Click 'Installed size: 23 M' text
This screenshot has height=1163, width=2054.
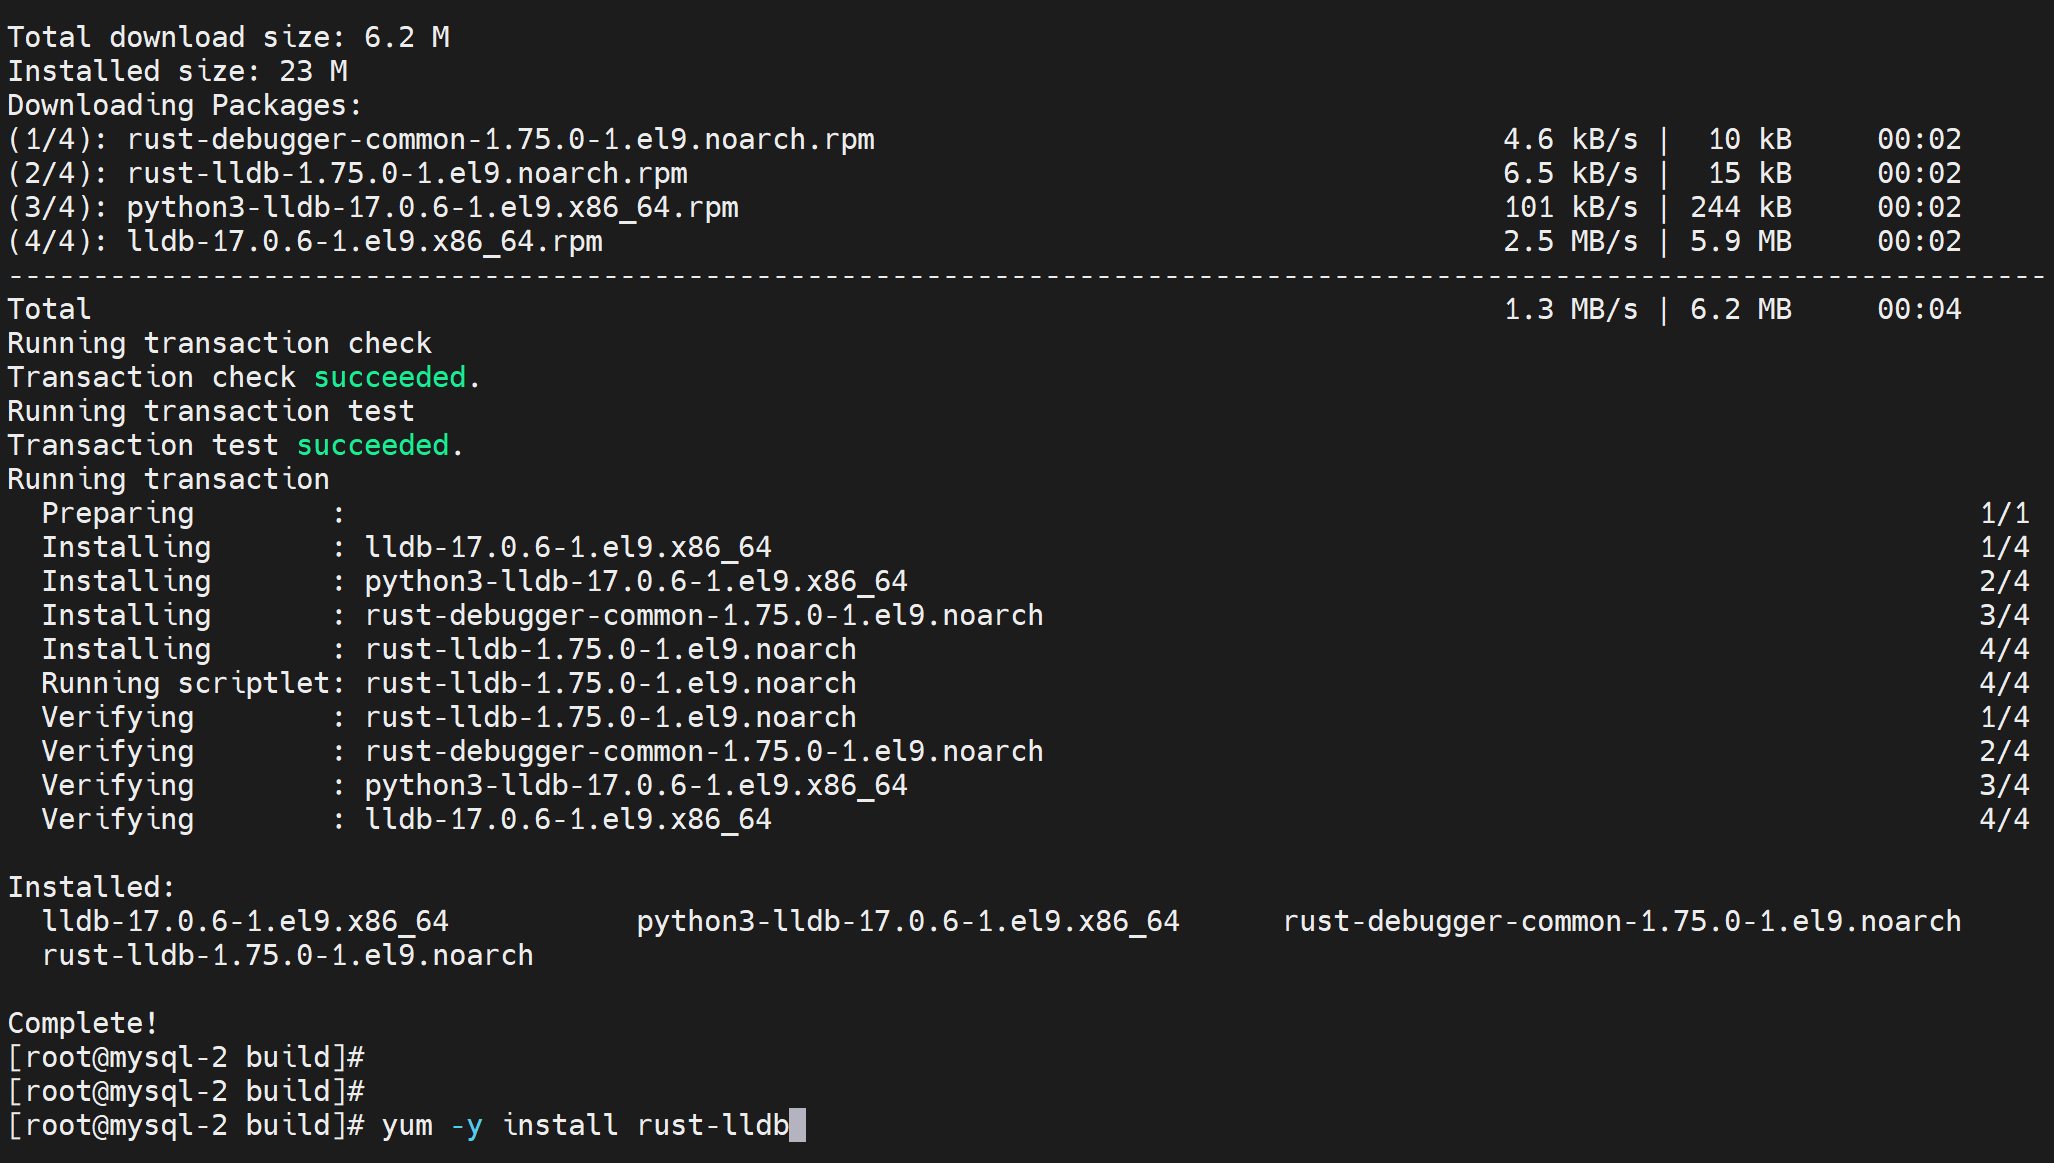[177, 71]
